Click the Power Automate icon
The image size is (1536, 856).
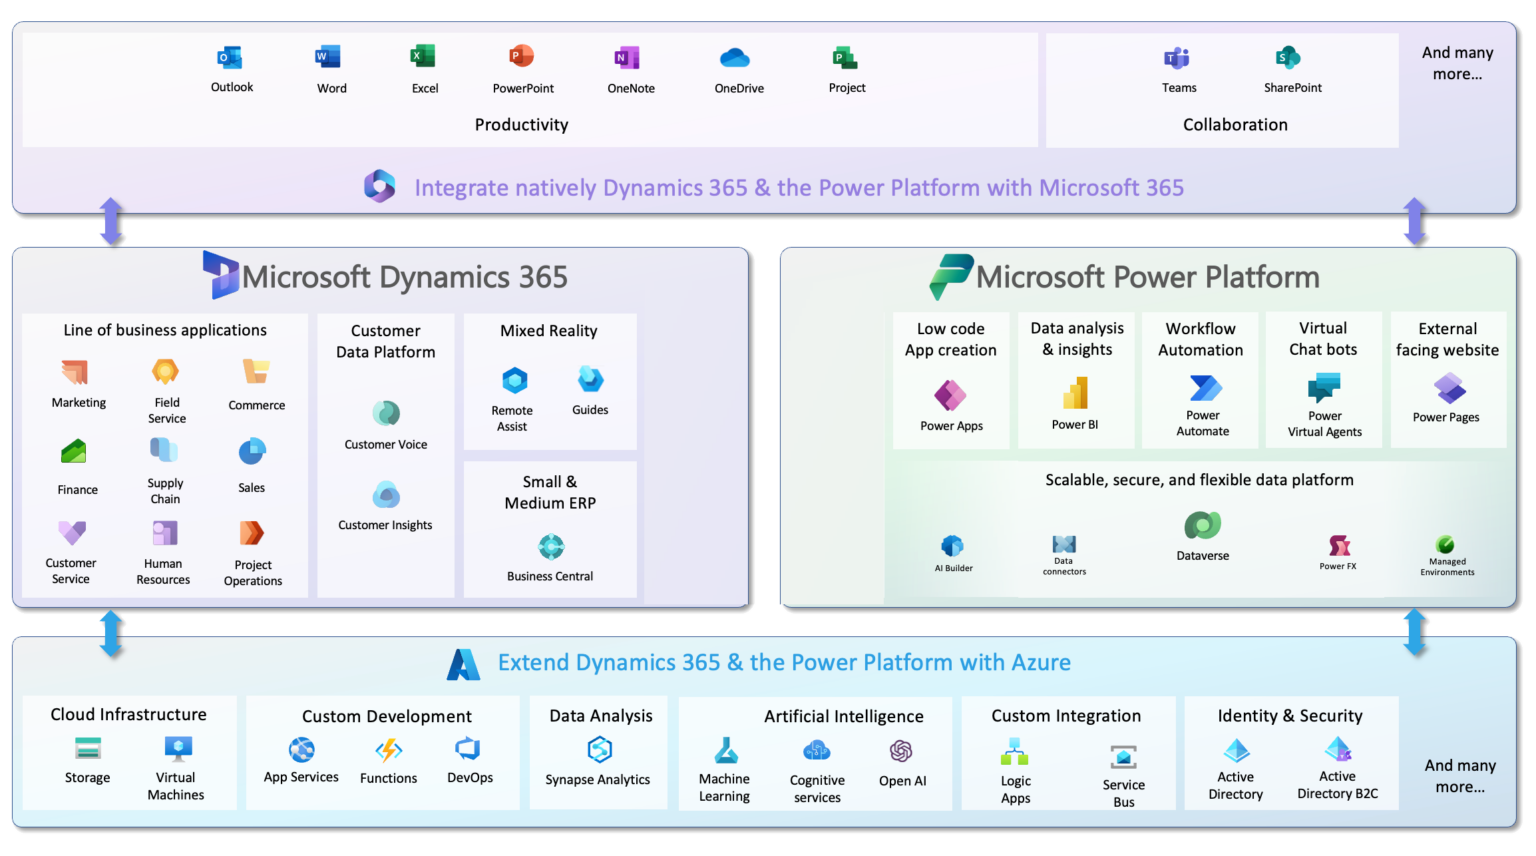click(x=1206, y=388)
